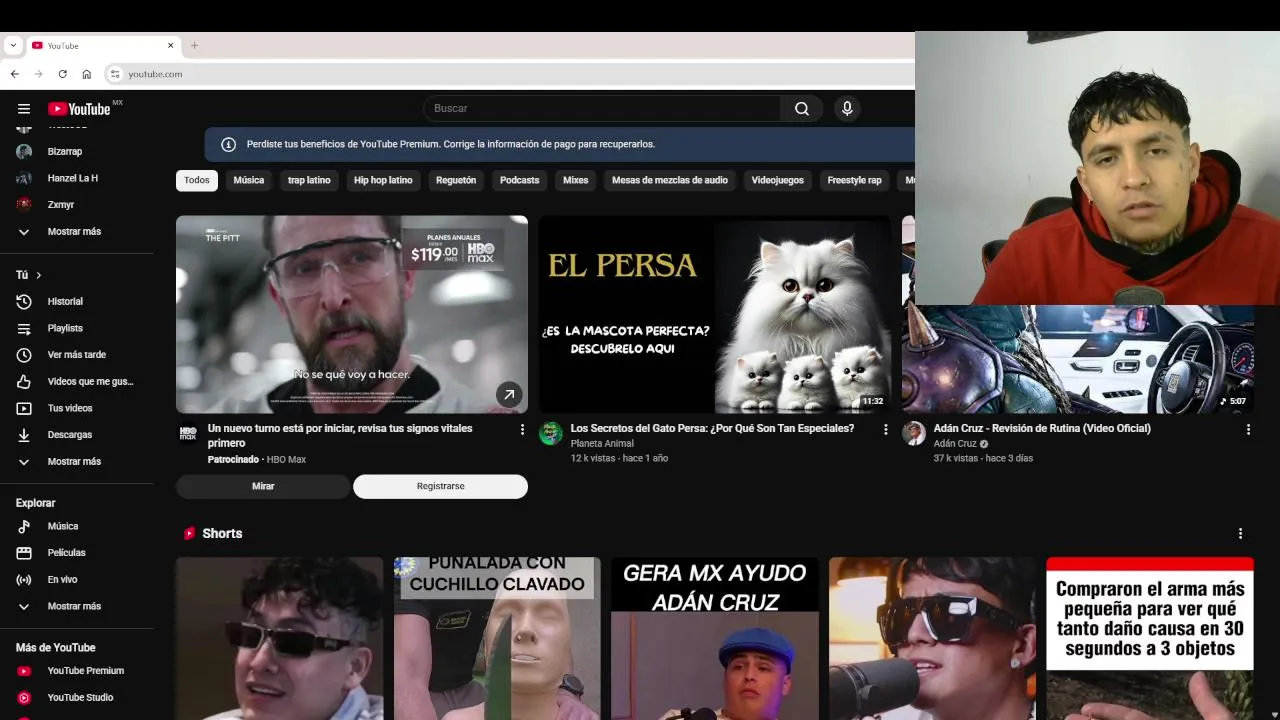This screenshot has width=1280, height=720.
Task: Play the HBO Max The Pitt ad thumbnail
Action: [352, 314]
